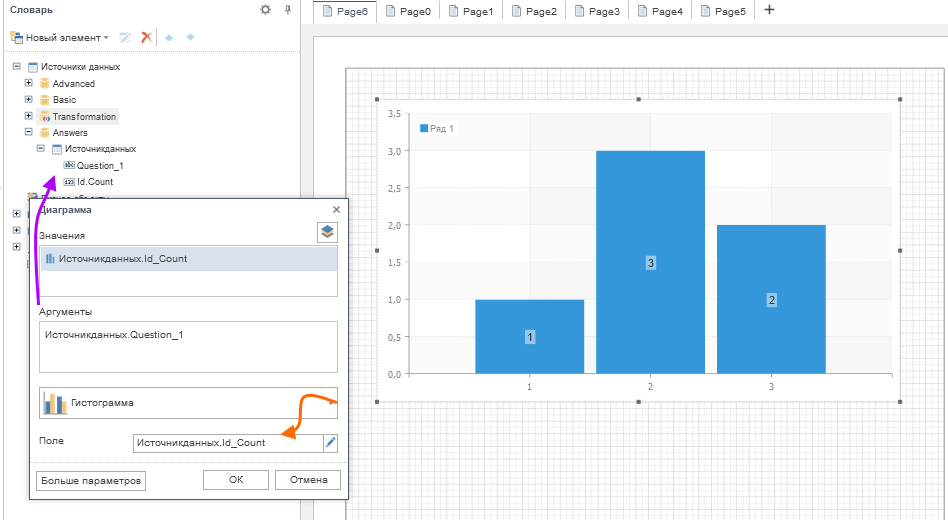
Task: Move item down with the down arrow
Action: (190, 37)
